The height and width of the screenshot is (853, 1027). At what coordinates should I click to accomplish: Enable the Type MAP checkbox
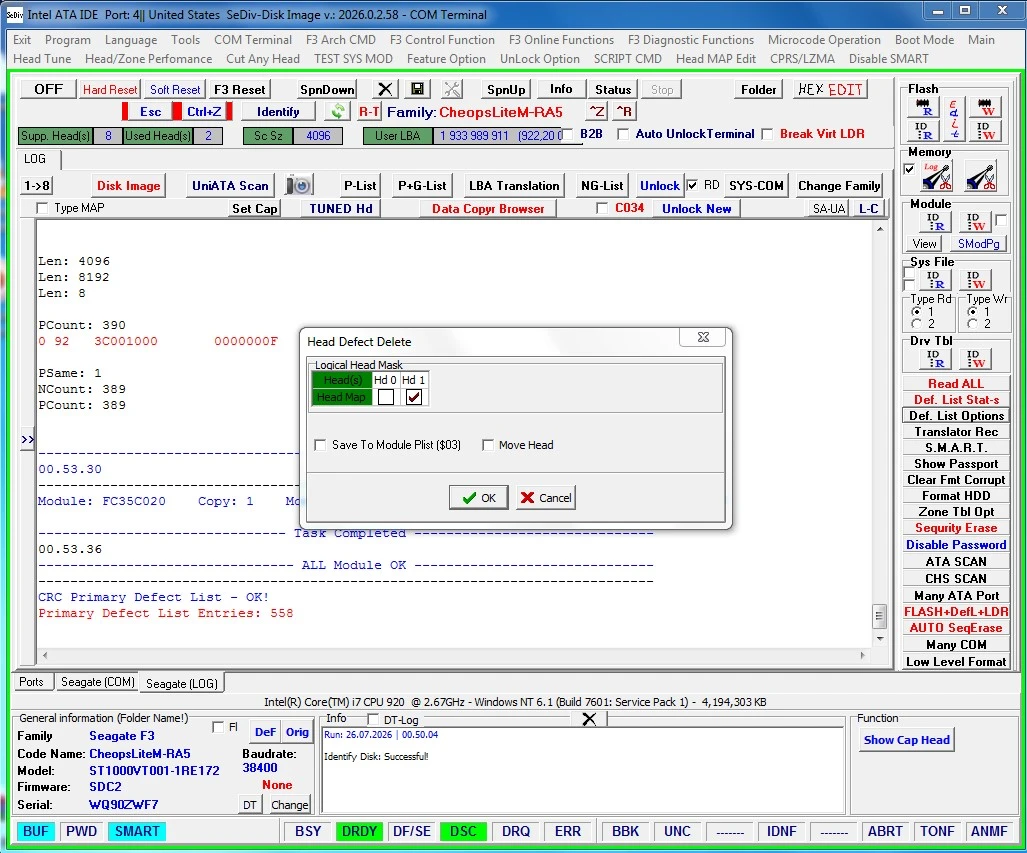pos(42,208)
